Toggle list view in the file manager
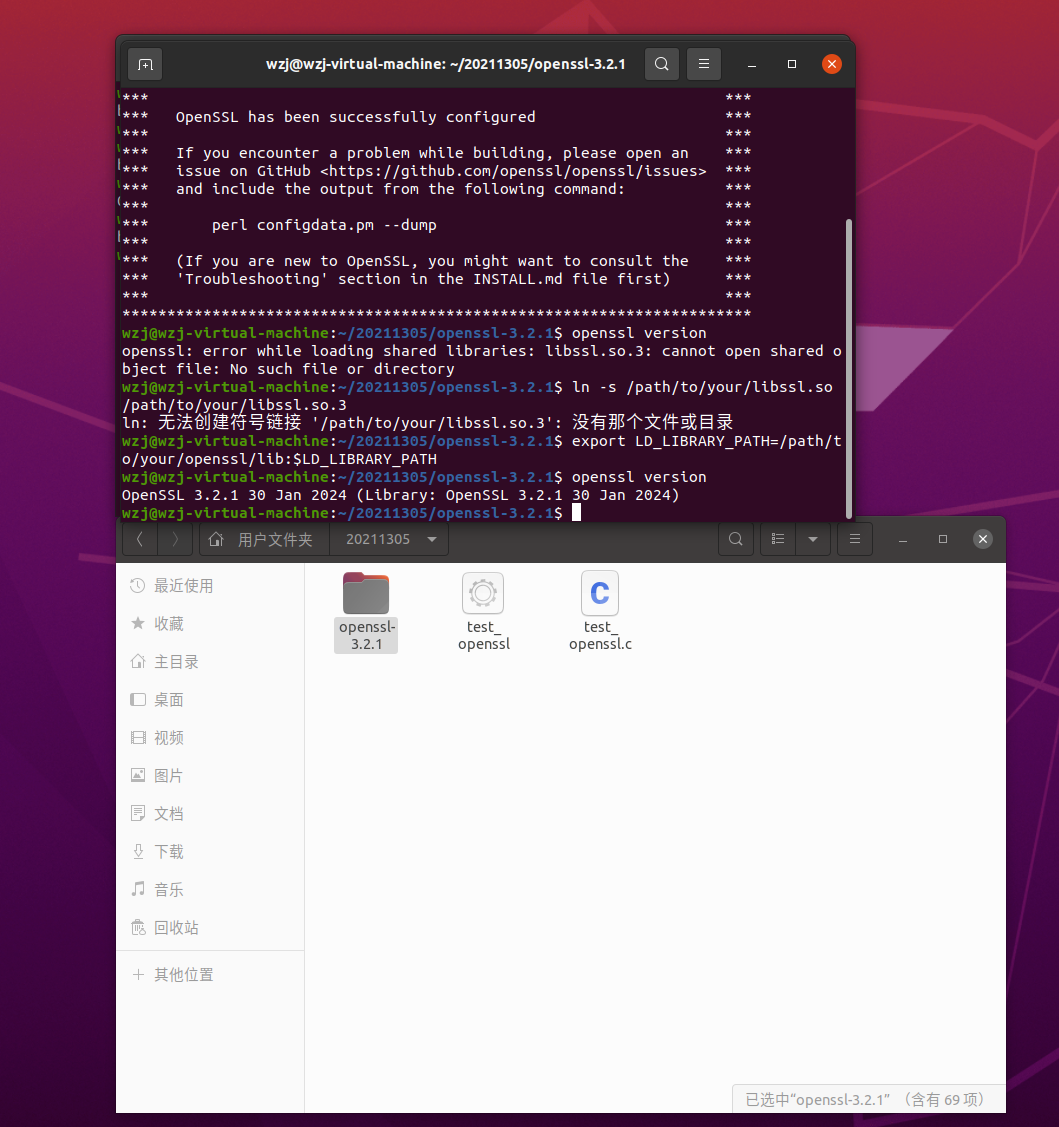Viewport: 1059px width, 1127px height. point(778,539)
